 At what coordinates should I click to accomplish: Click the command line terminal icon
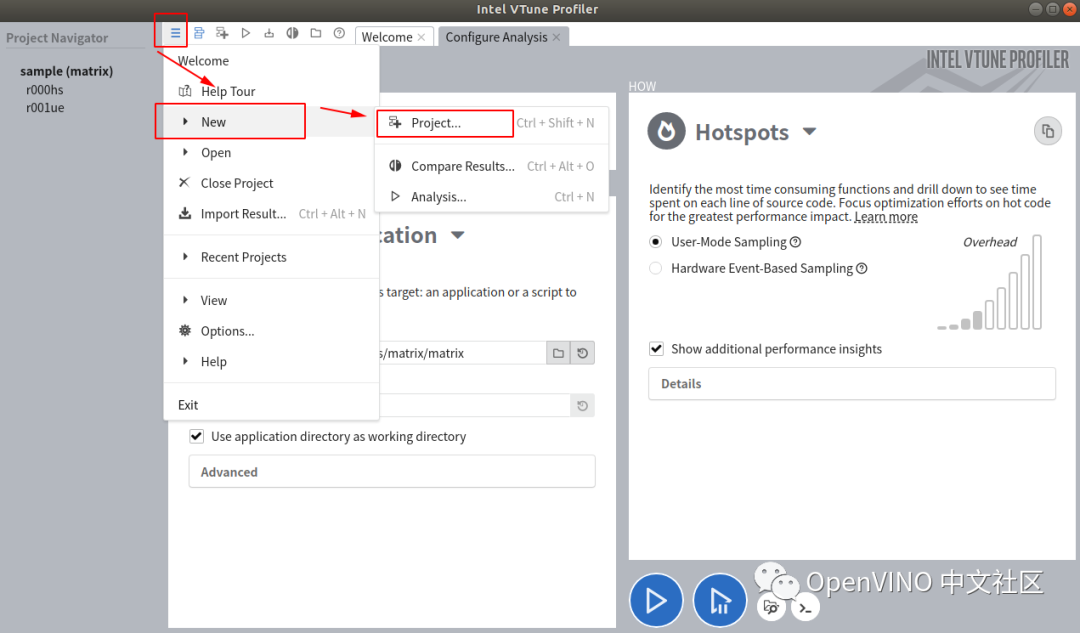pyautogui.click(x=805, y=608)
